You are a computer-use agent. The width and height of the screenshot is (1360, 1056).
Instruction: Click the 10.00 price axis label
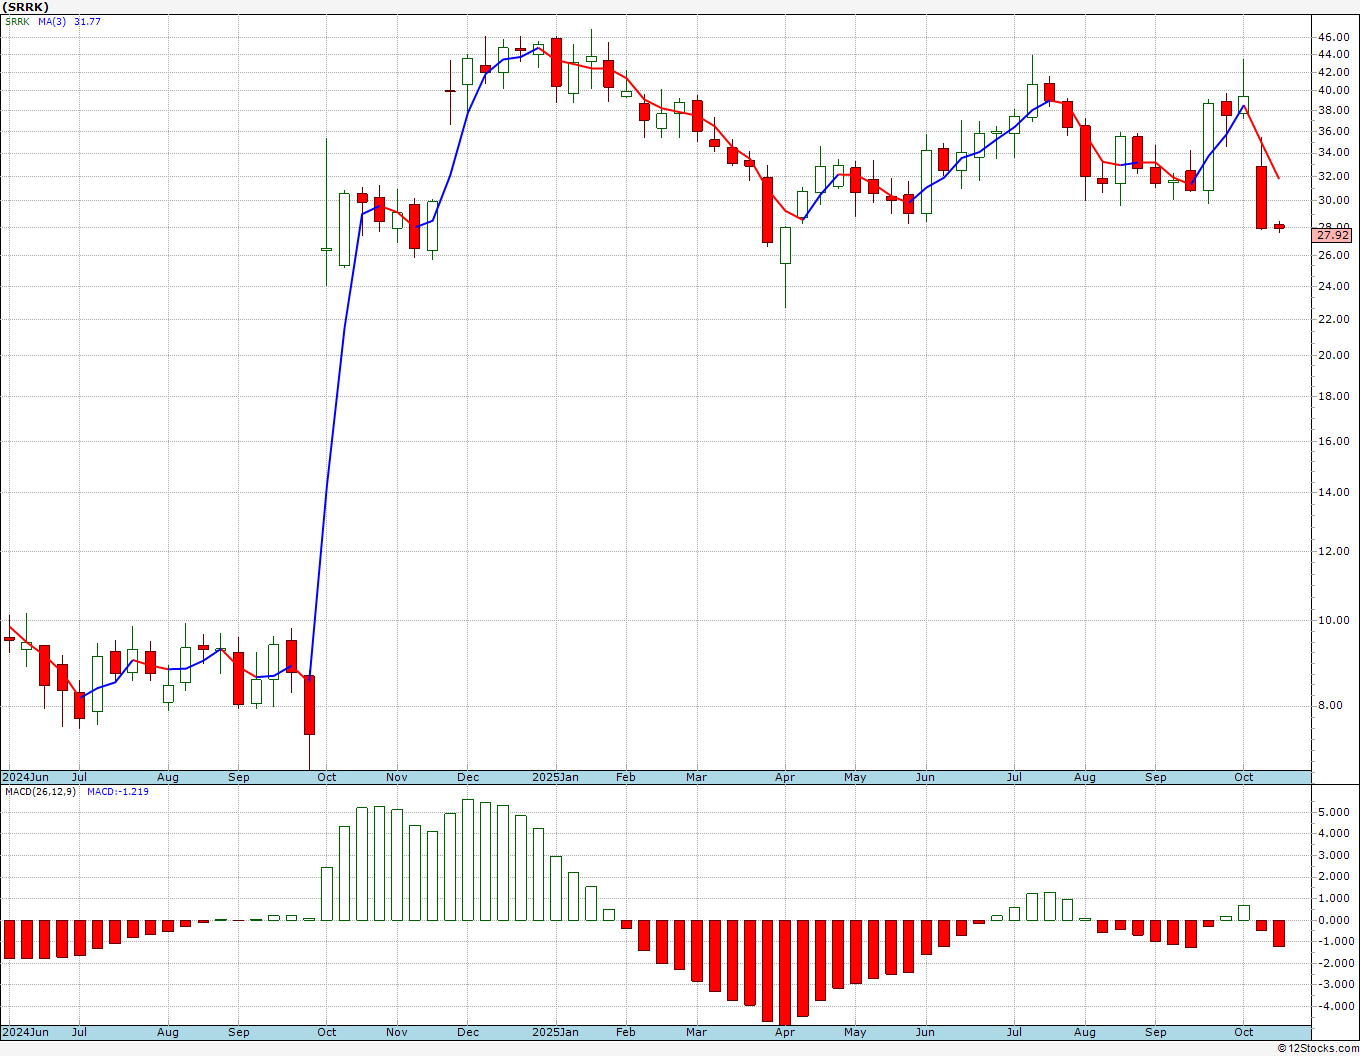coord(1333,621)
